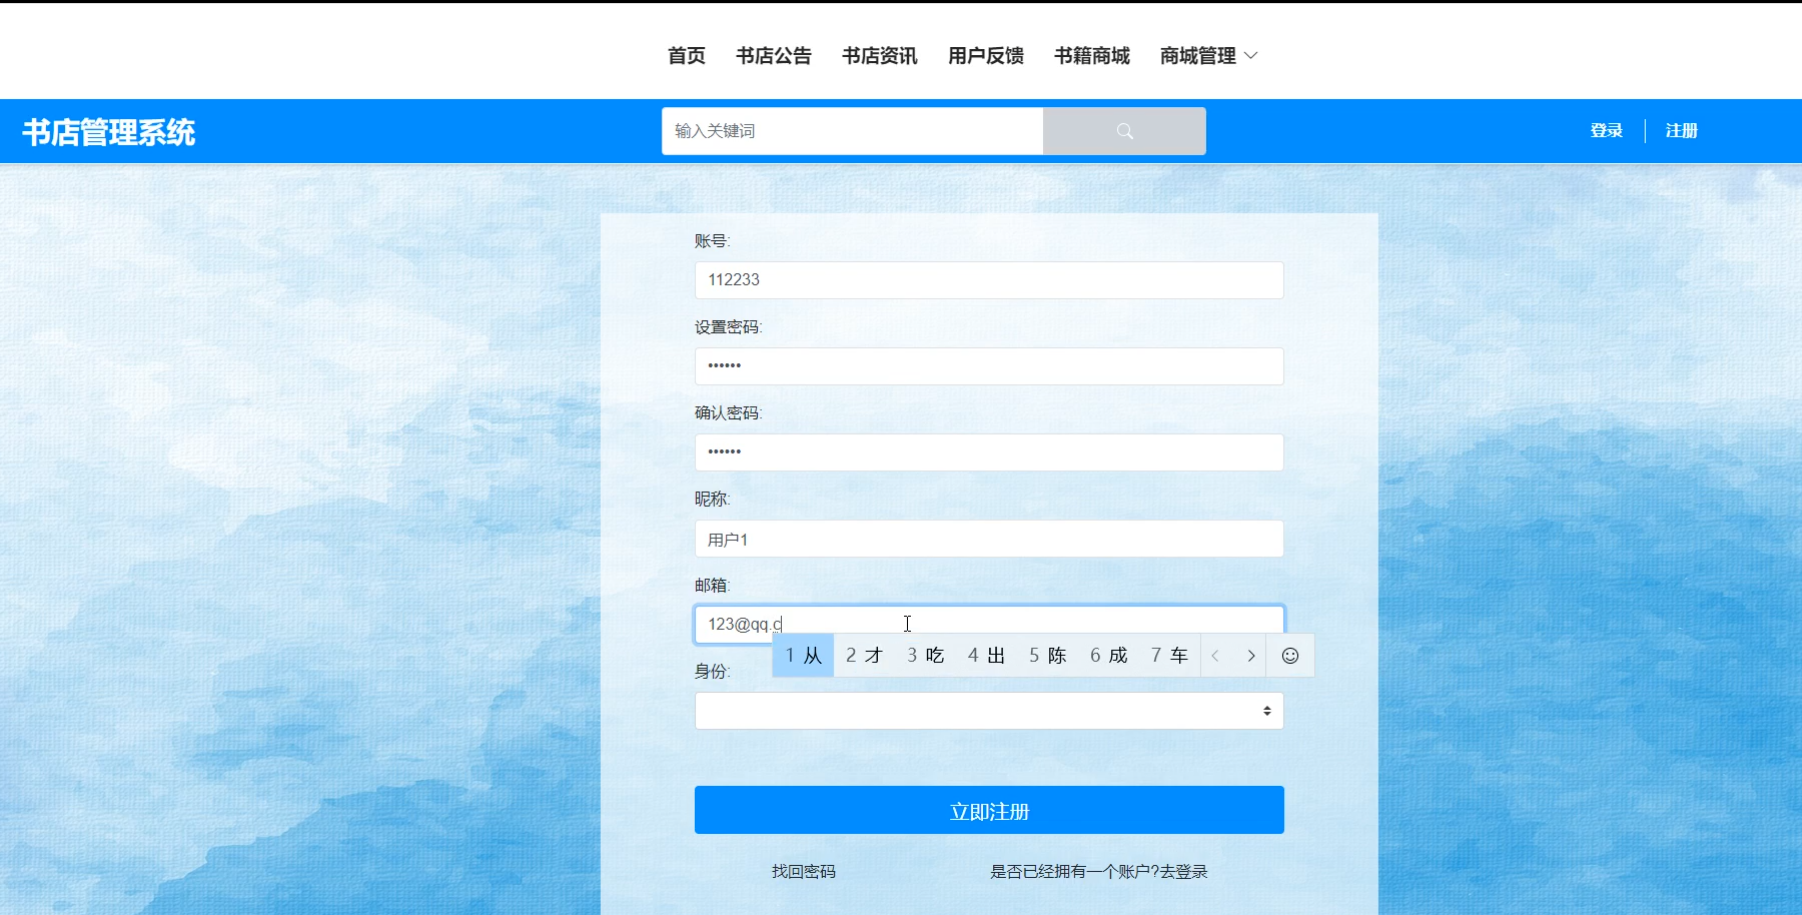Select IME candidate 1 从
Image resolution: width=1802 pixels, height=915 pixels.
803,656
